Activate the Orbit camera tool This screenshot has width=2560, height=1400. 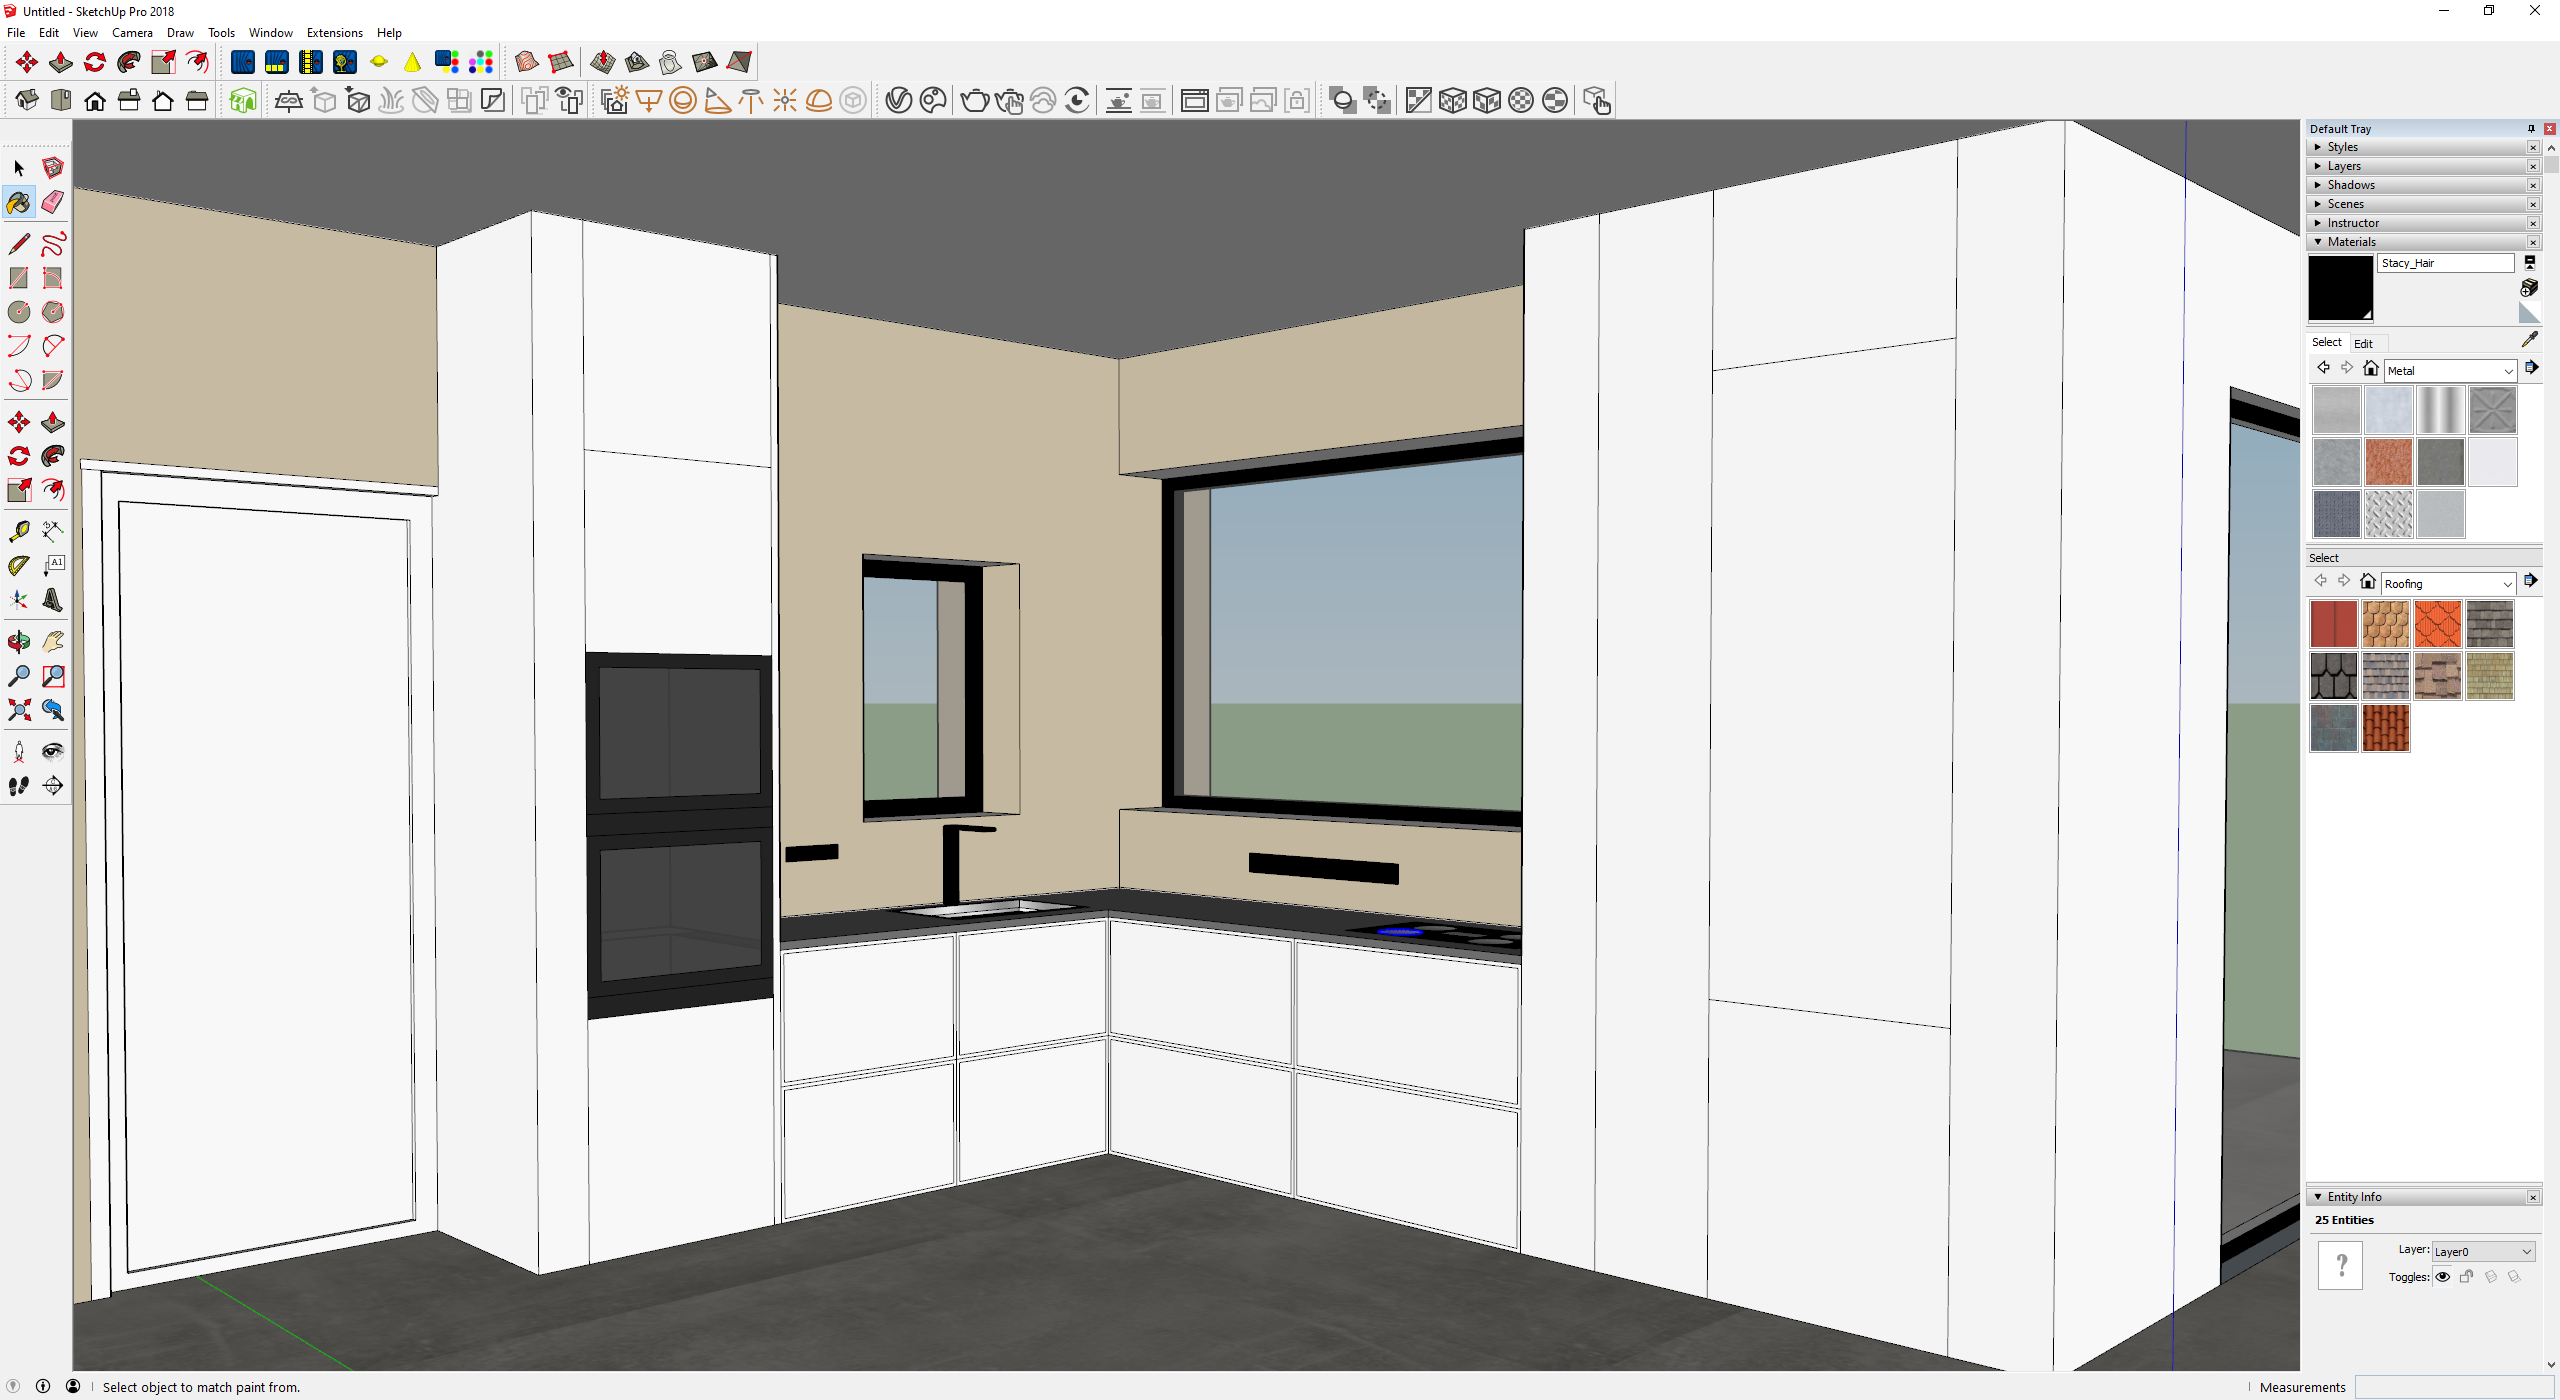coord(19,642)
